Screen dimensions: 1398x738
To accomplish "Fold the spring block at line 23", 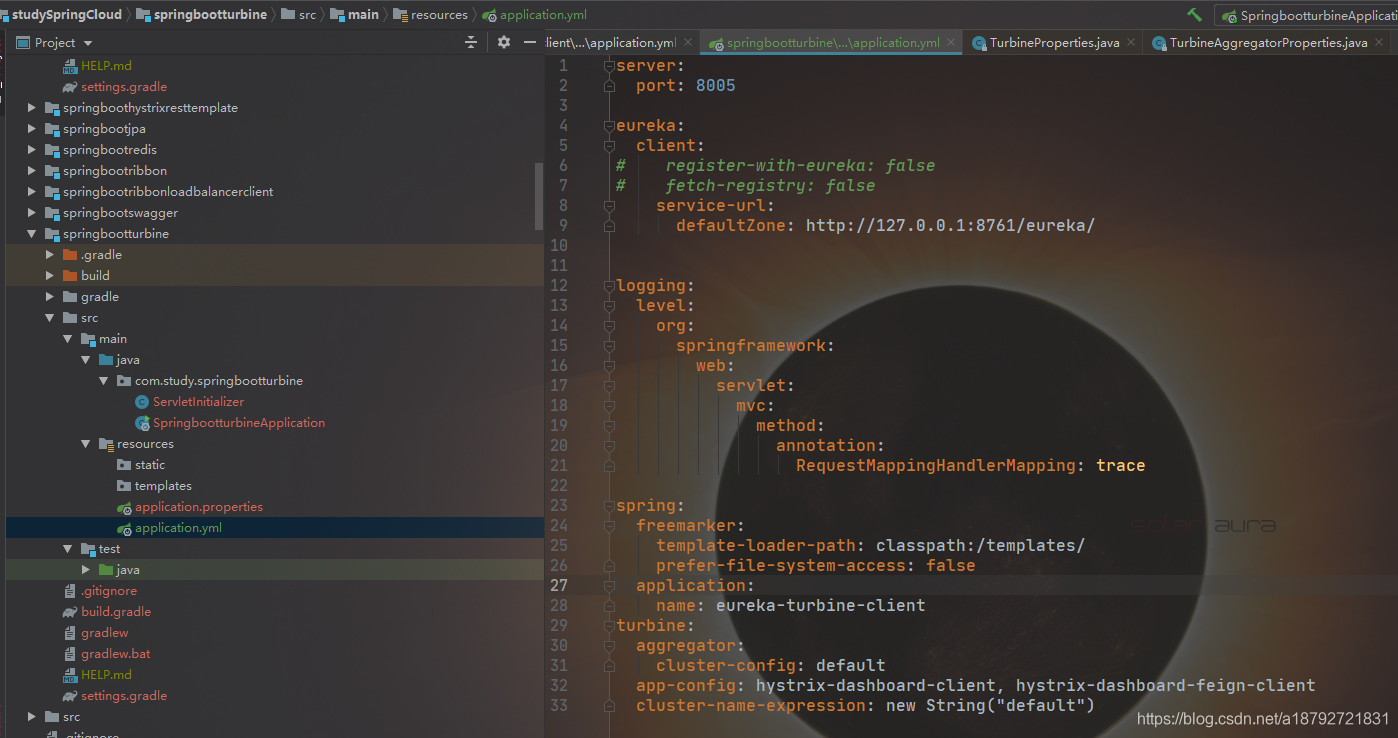I will tap(608, 506).
